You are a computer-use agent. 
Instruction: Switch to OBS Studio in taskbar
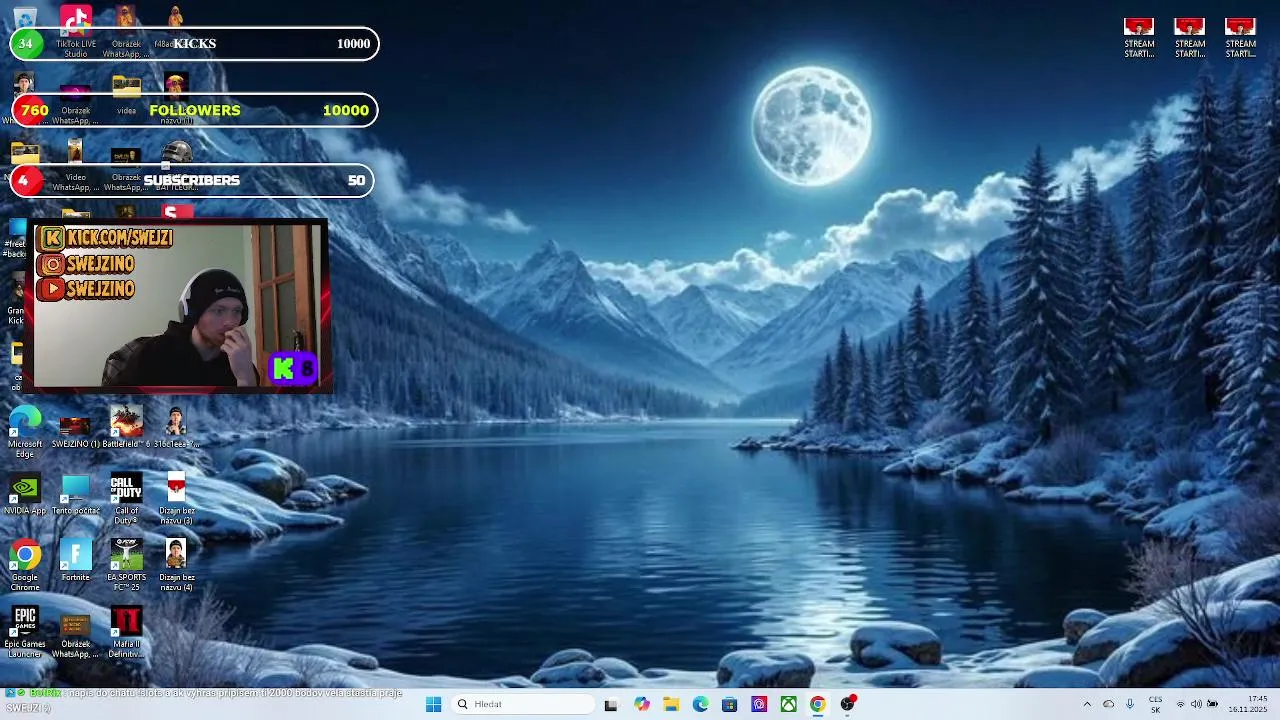pyautogui.click(x=848, y=704)
